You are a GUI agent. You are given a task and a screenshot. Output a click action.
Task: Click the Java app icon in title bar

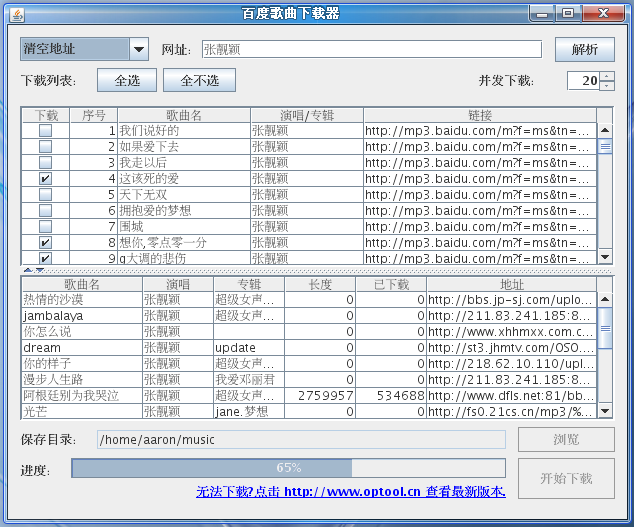tap(17, 15)
